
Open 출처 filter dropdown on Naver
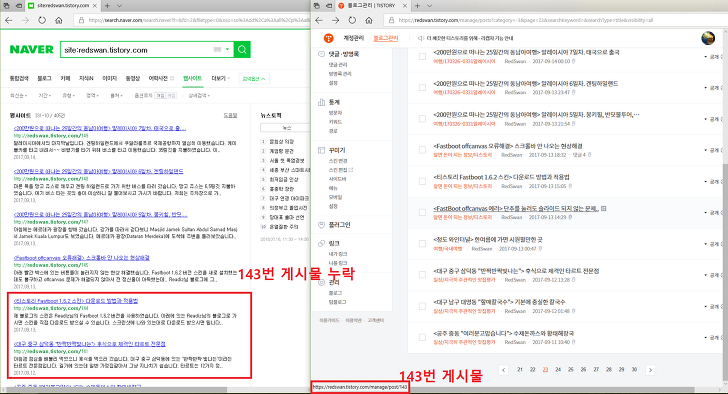117,96
